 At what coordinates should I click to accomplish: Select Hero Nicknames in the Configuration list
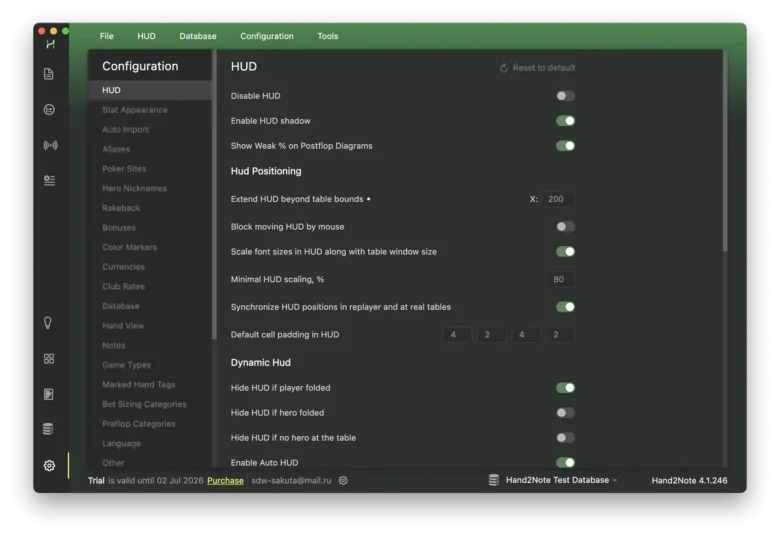pyautogui.click(x=150, y=188)
